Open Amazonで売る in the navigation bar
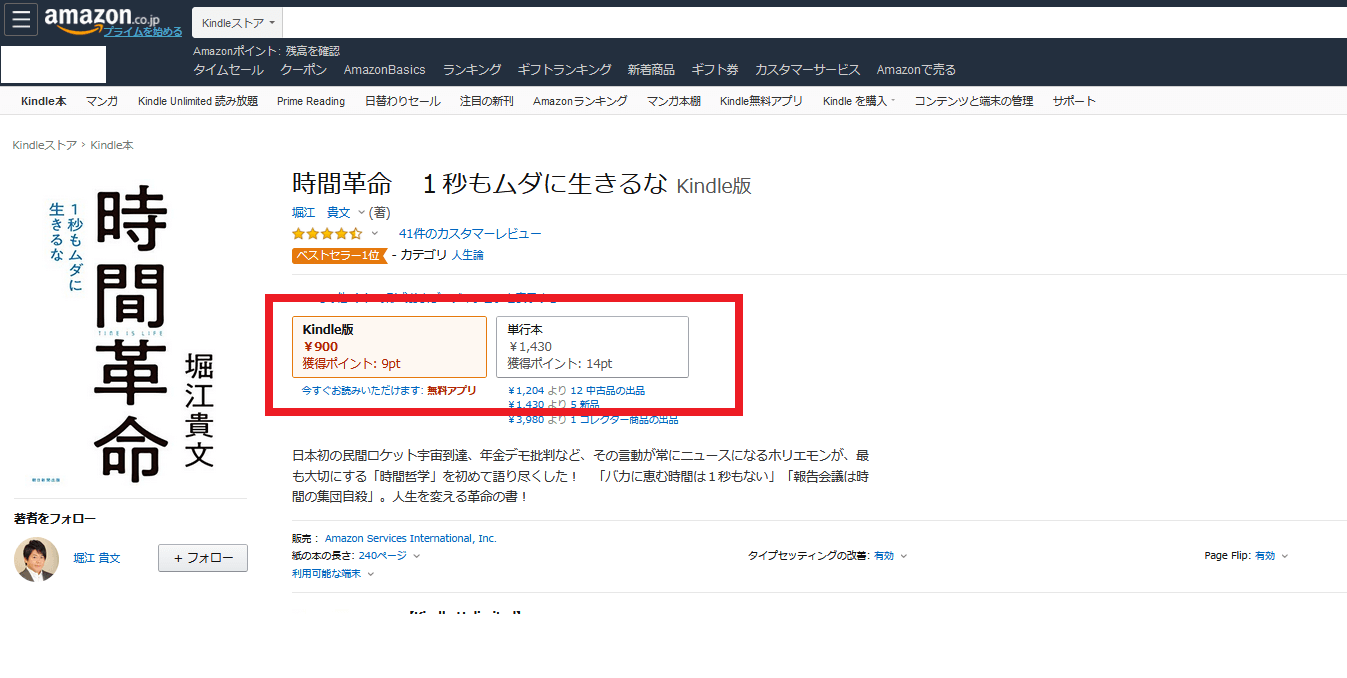 click(916, 70)
